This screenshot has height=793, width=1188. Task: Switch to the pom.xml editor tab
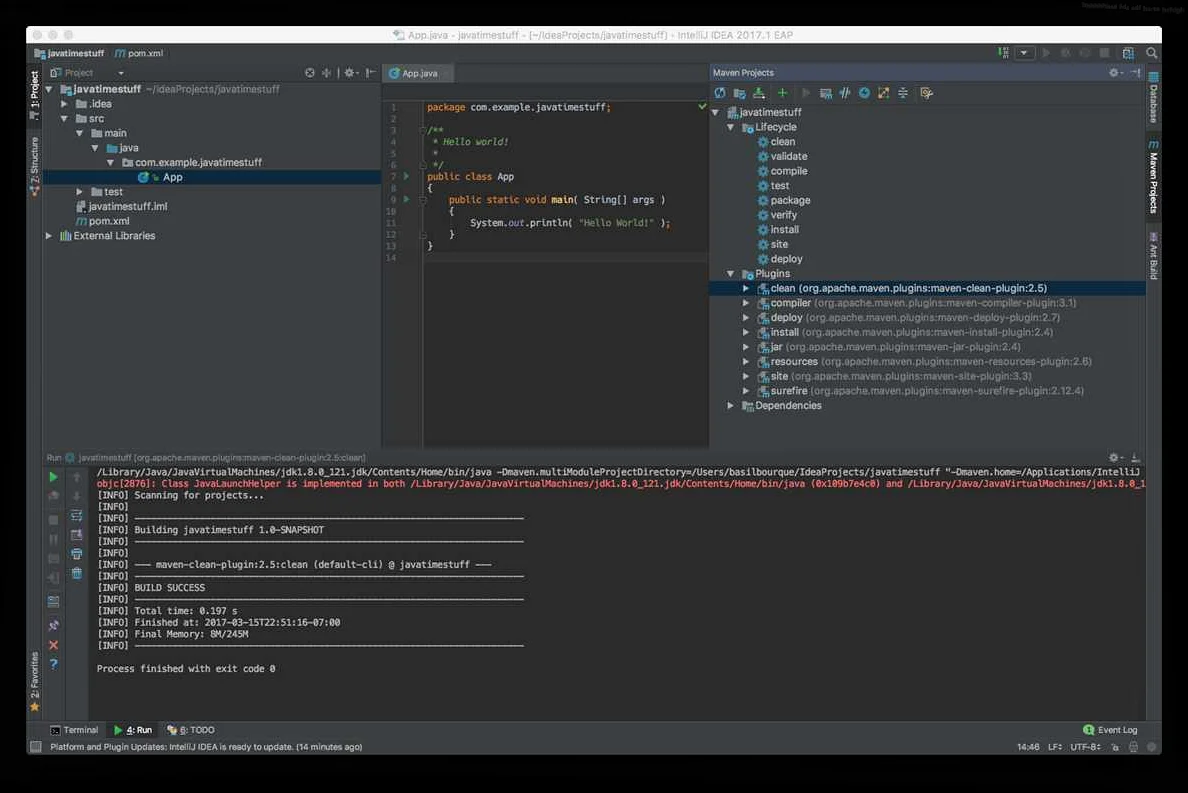tap(138, 53)
